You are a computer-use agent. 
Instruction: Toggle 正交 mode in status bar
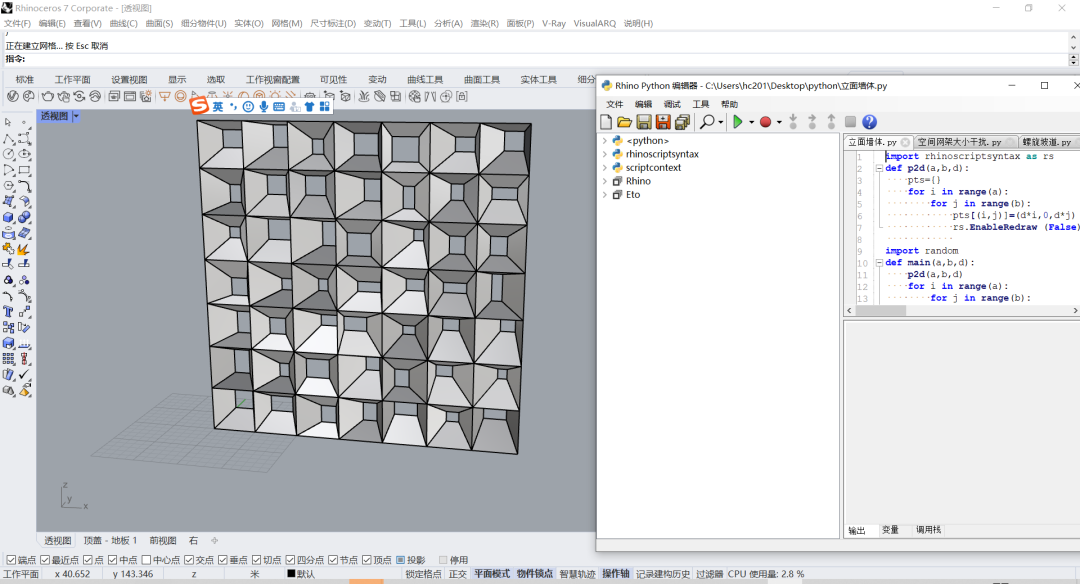click(457, 574)
